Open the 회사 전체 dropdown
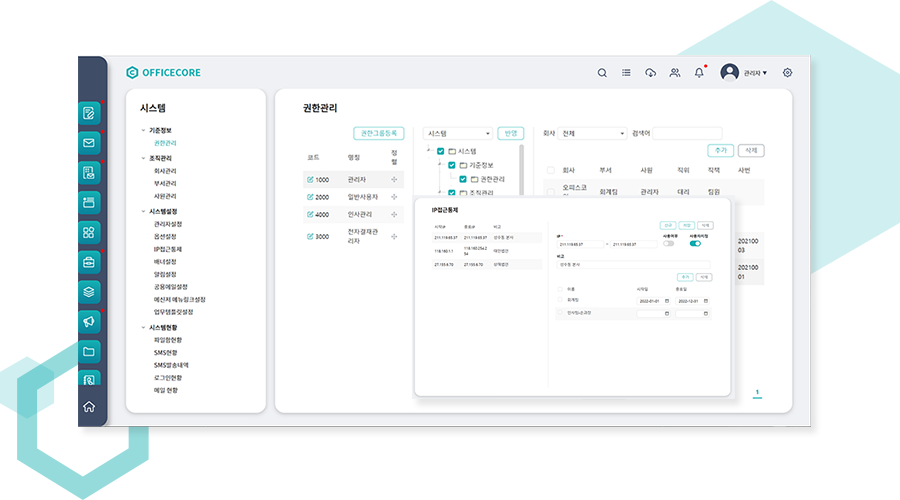Screen dimensions: 900x500 click(592, 133)
